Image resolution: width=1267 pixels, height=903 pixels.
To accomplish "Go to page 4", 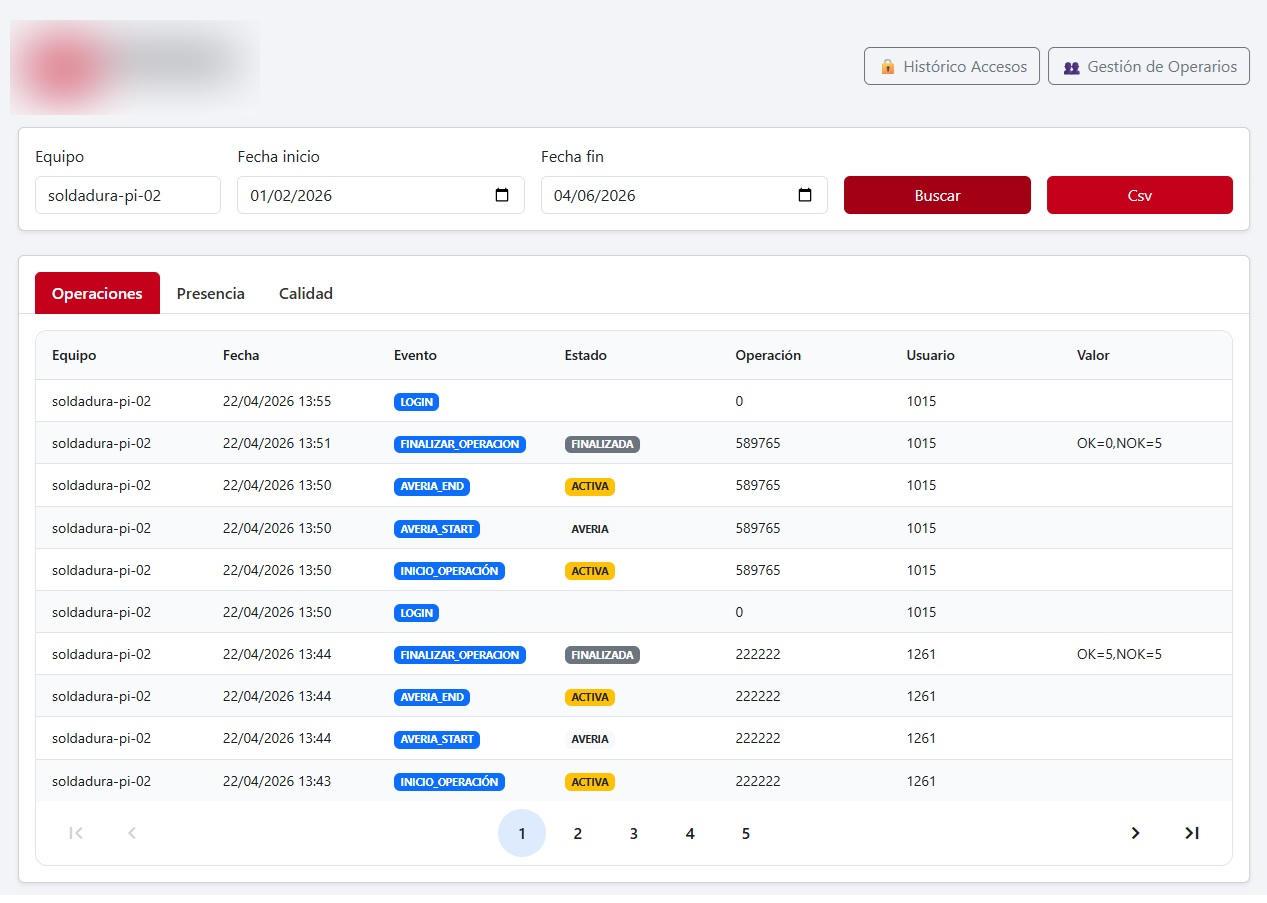I will point(690,833).
